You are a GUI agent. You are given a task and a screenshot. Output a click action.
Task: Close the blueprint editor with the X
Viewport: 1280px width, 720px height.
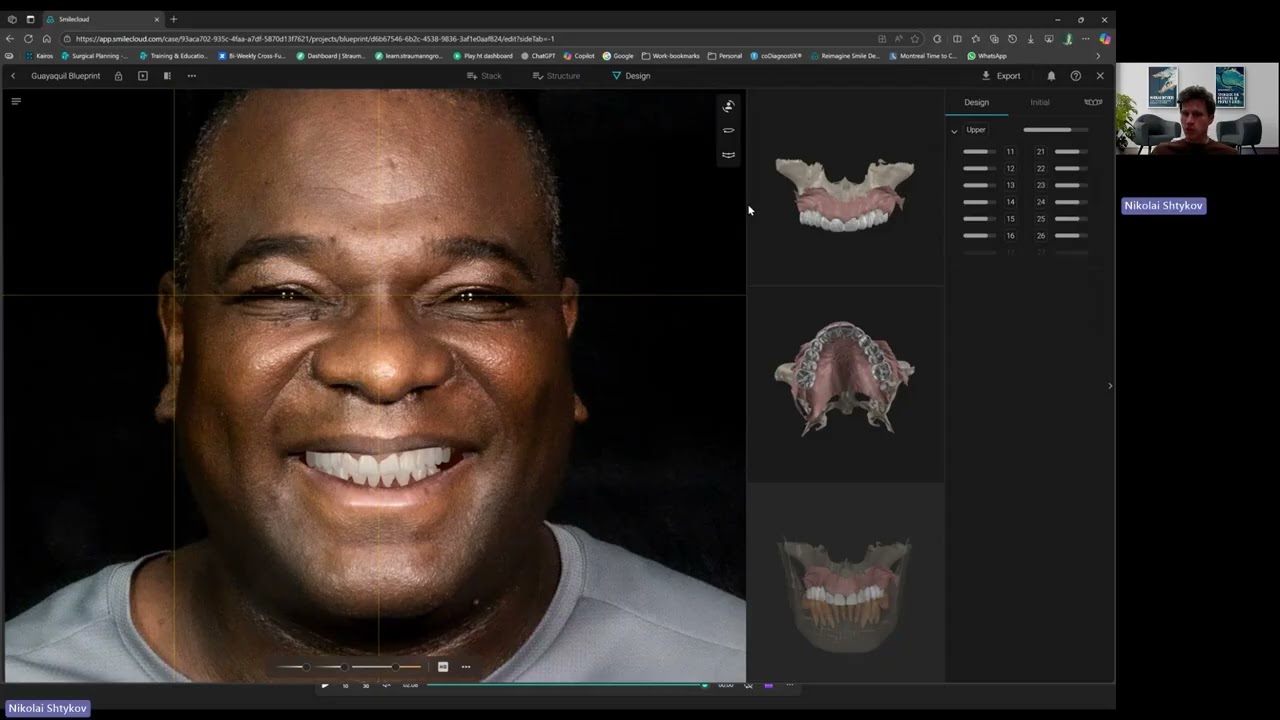[x=1100, y=76]
